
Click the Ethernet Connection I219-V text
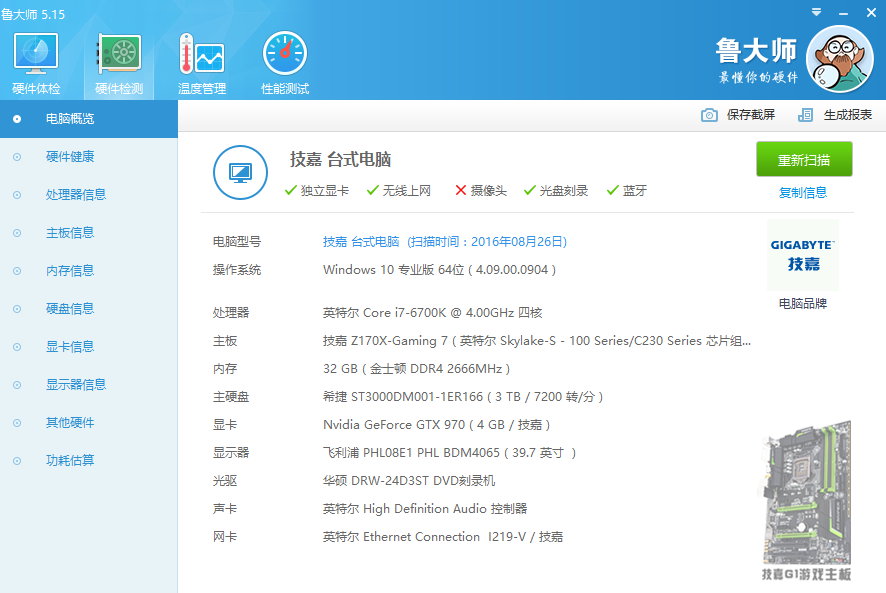pyautogui.click(x=443, y=537)
